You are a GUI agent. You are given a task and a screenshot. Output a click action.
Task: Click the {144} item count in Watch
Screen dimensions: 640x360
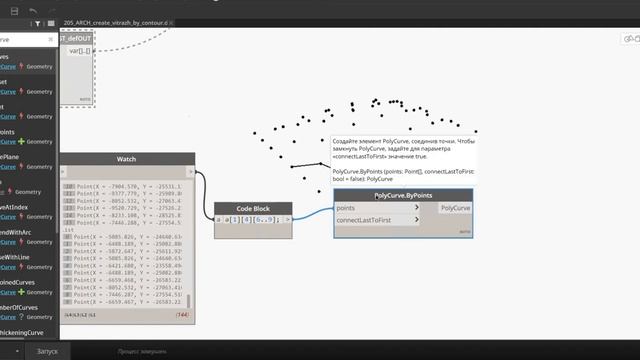182,315
